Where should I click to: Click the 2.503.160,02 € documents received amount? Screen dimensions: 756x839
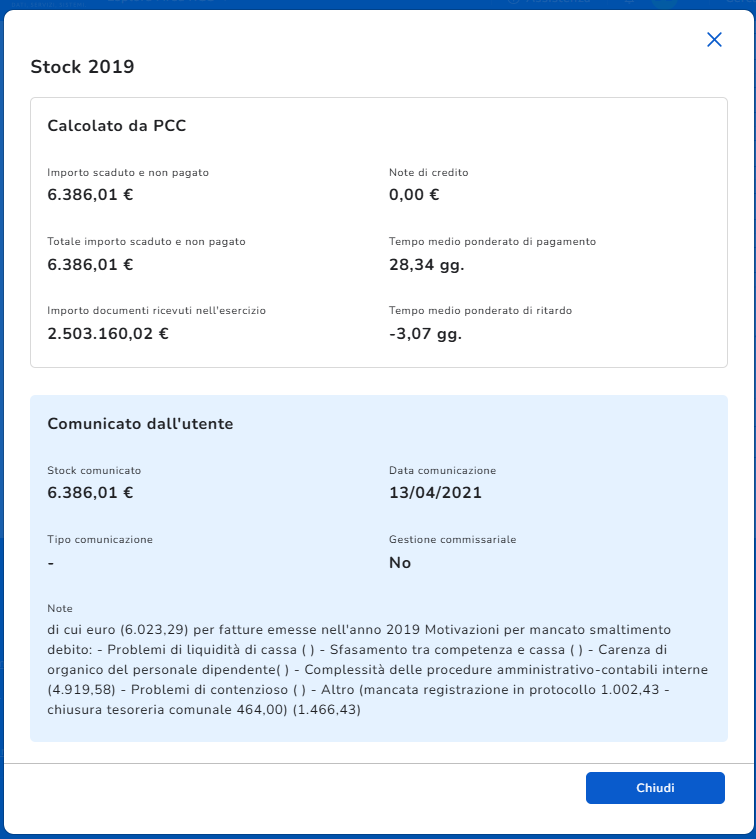point(108,333)
